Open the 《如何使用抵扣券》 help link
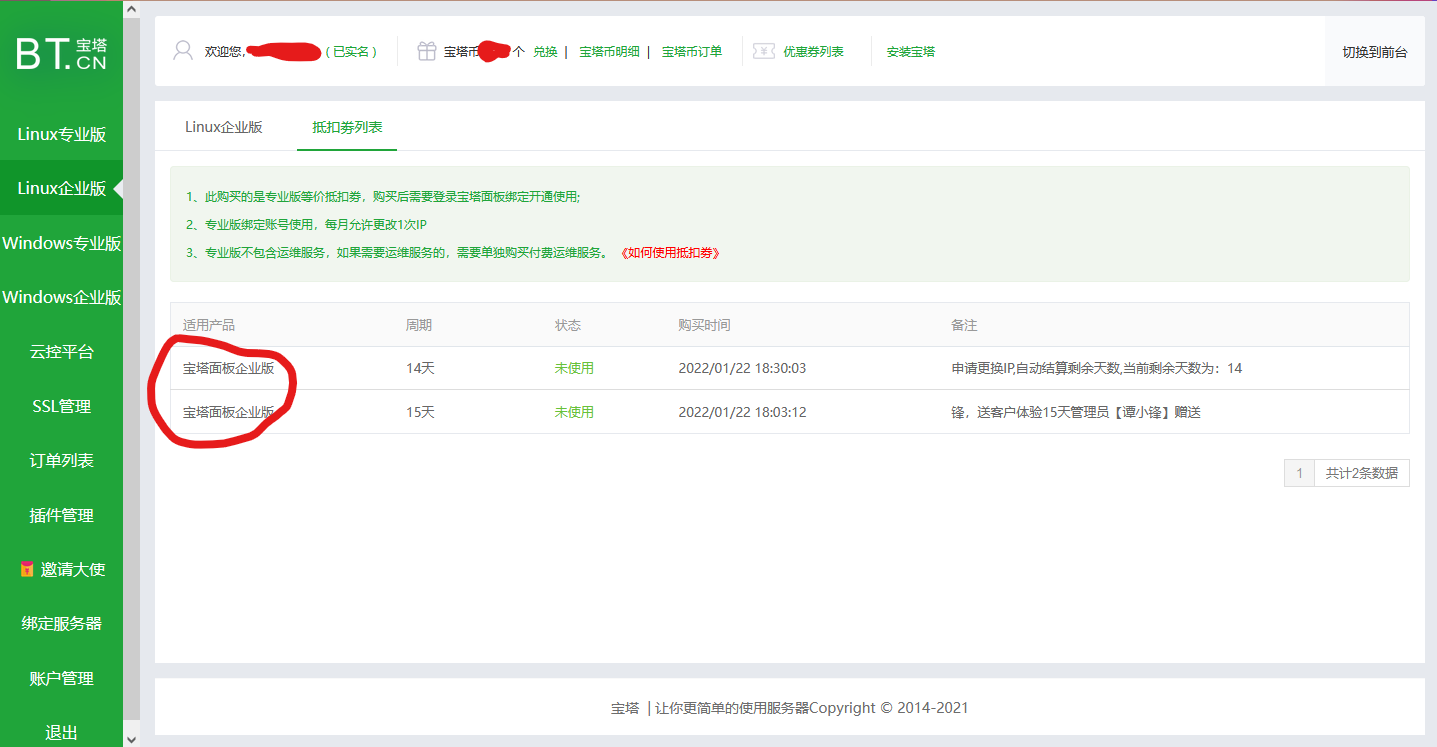1437x747 pixels. point(670,253)
